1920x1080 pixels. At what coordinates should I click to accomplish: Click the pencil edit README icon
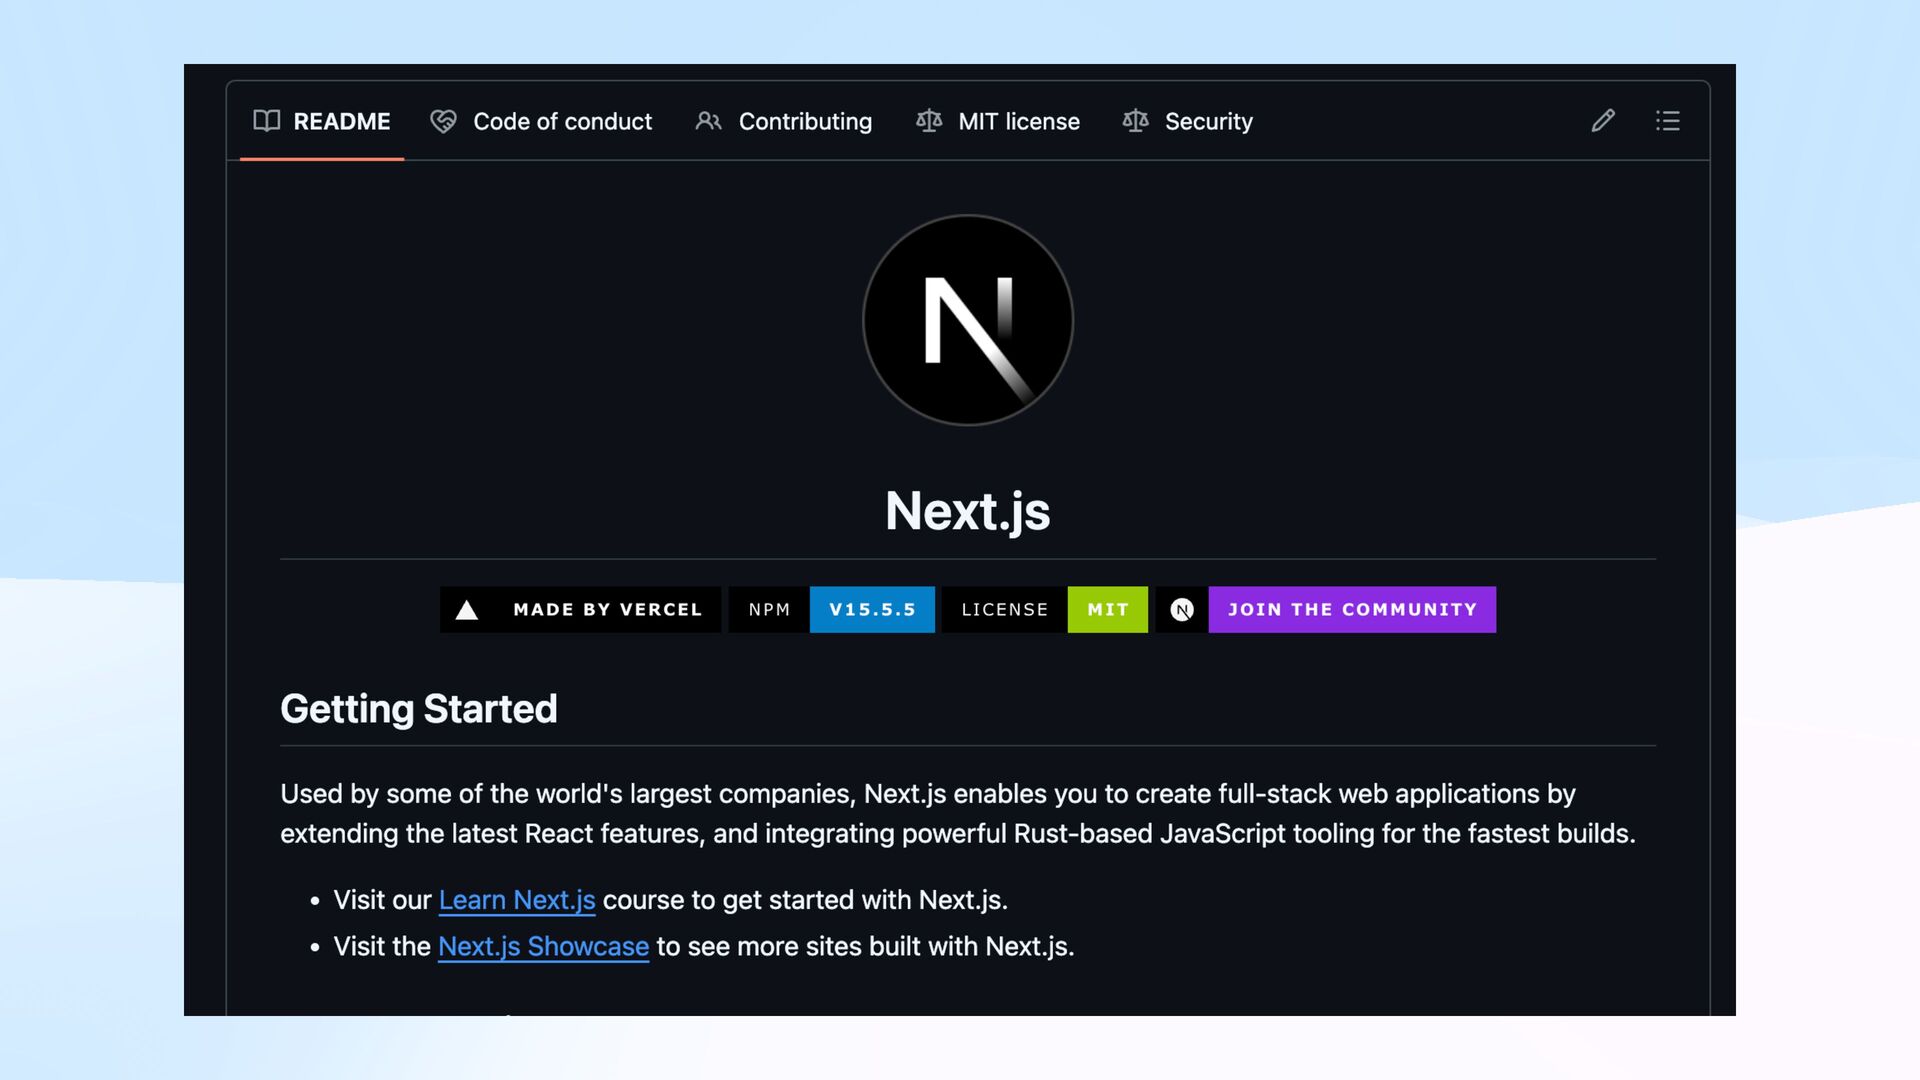pyautogui.click(x=1603, y=121)
